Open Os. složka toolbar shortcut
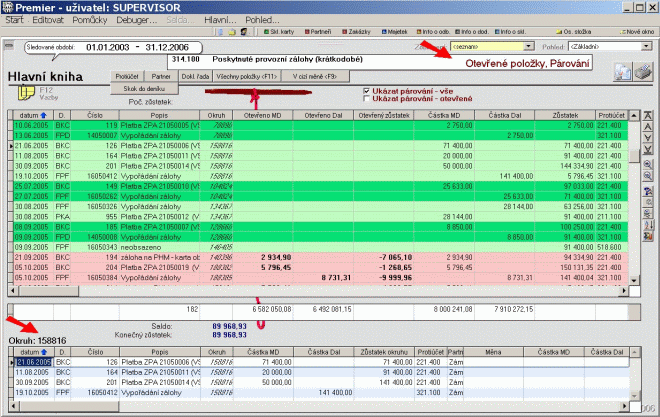Image resolution: width=660 pixels, height=417 pixels. [573, 32]
